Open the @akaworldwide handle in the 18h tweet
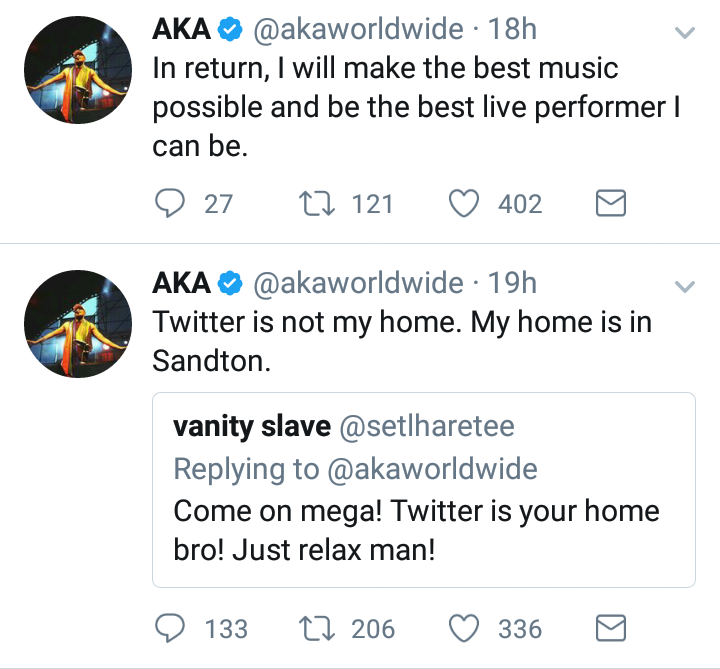720x669 pixels. tap(359, 31)
